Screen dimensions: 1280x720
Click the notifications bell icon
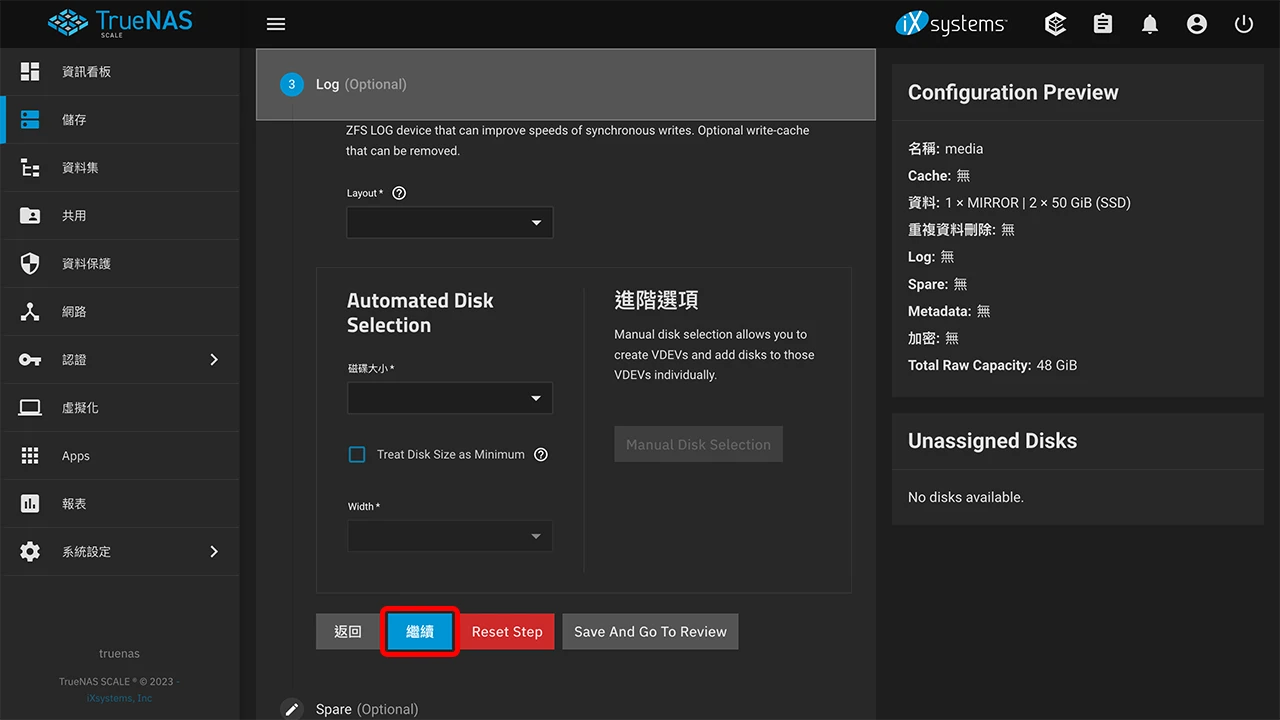pos(1149,23)
